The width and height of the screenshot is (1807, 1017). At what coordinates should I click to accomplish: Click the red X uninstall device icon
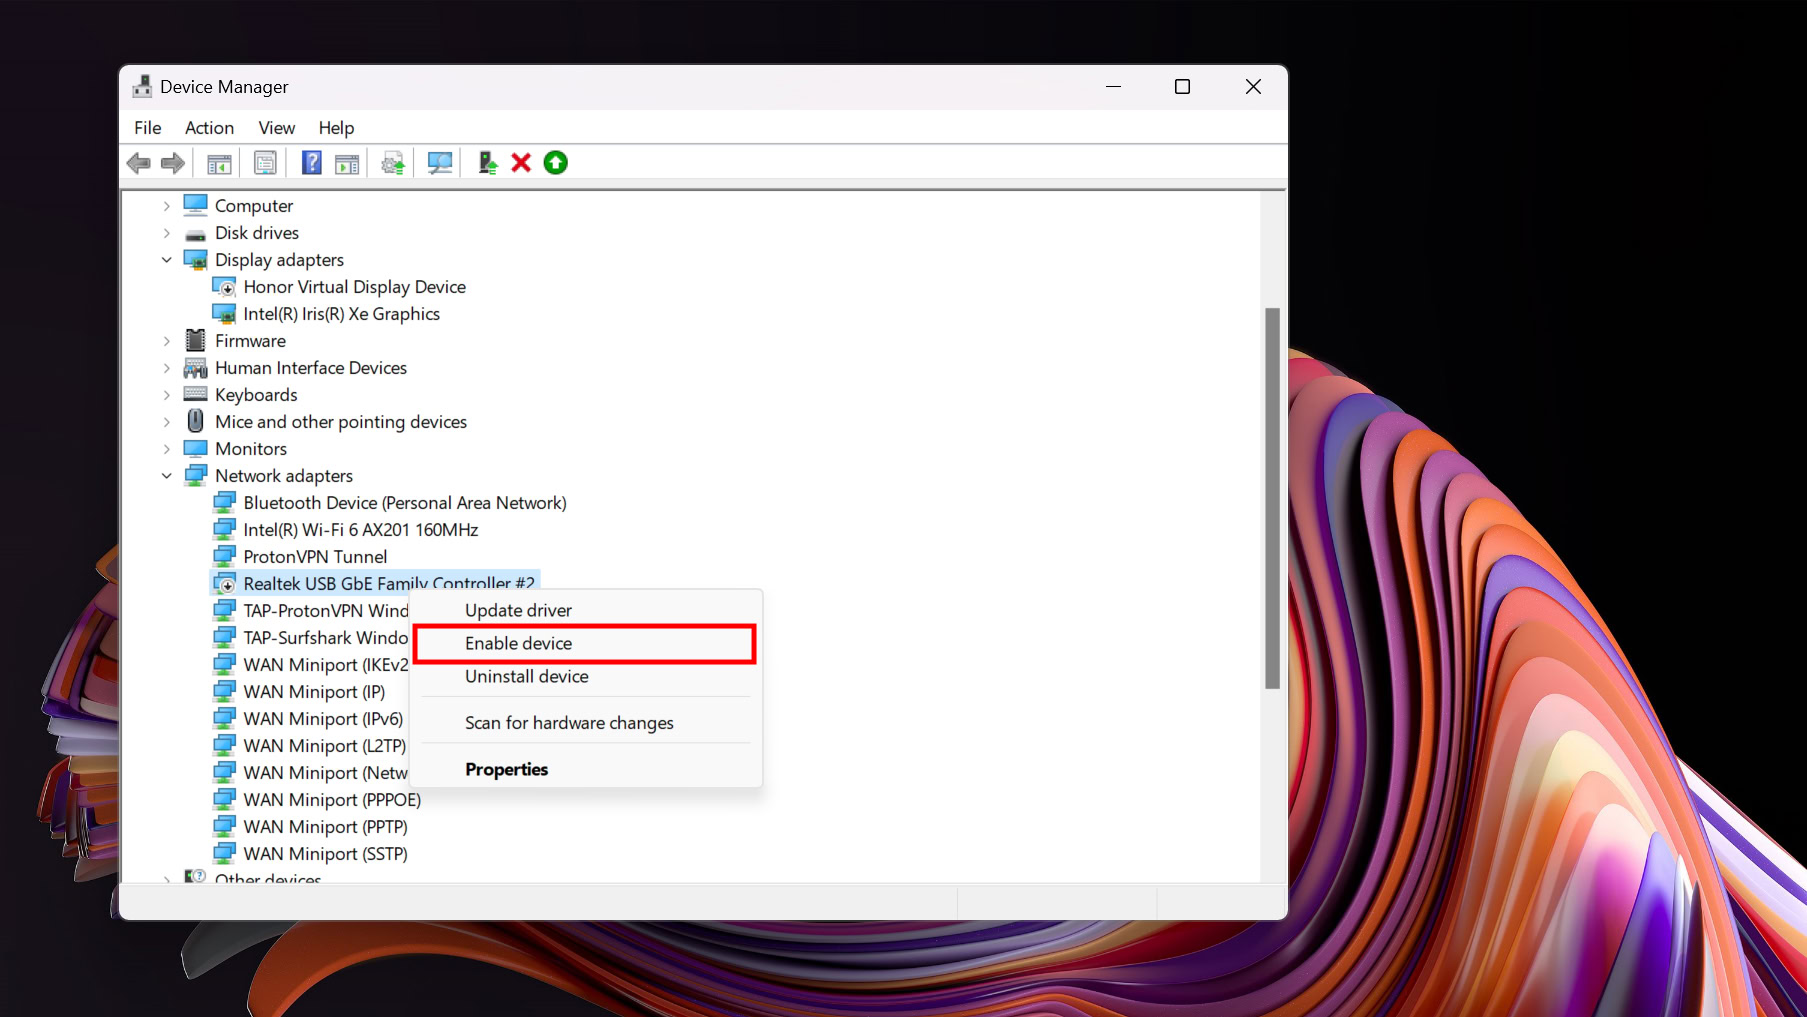(x=521, y=163)
